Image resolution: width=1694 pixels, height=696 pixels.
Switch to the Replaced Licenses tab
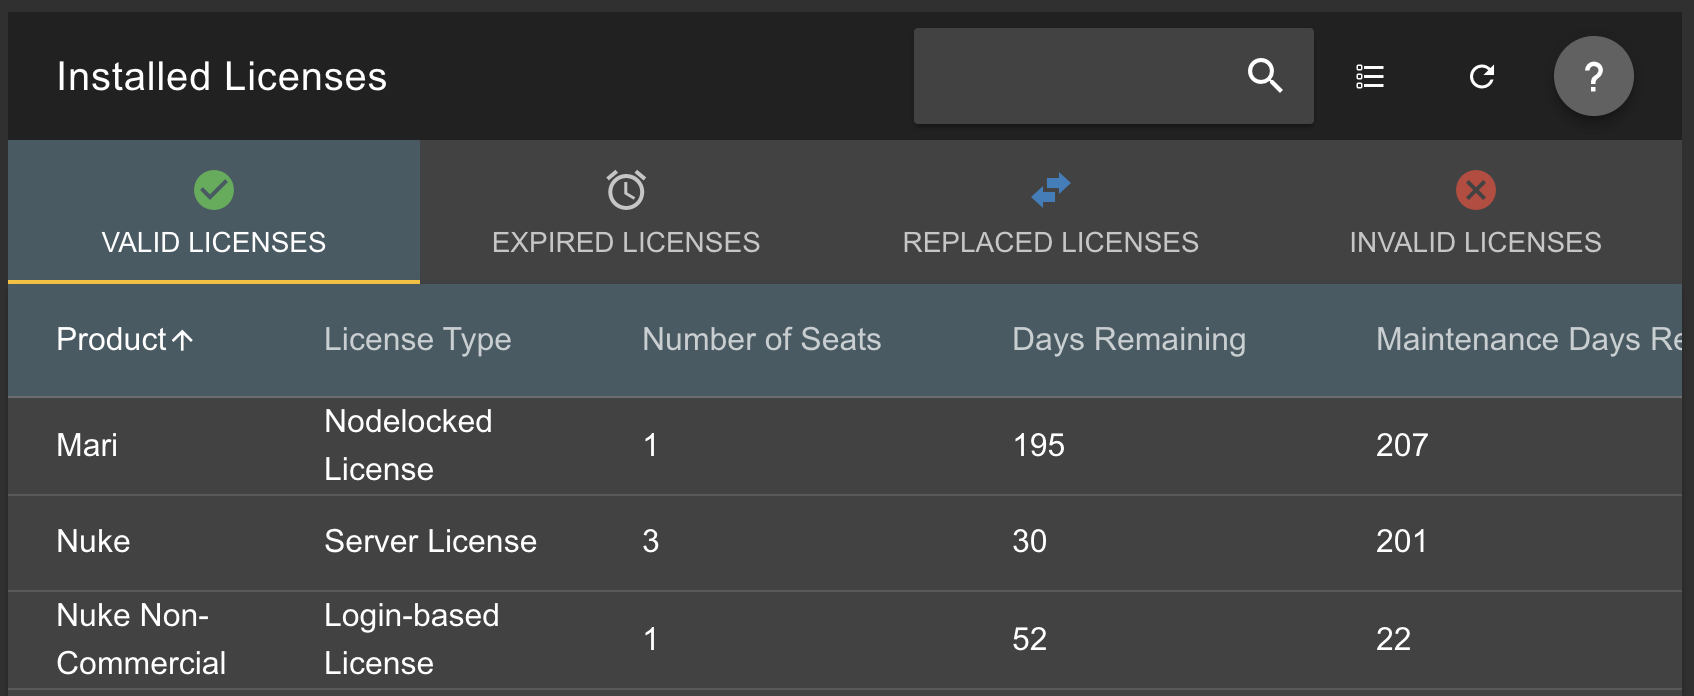click(x=1050, y=242)
